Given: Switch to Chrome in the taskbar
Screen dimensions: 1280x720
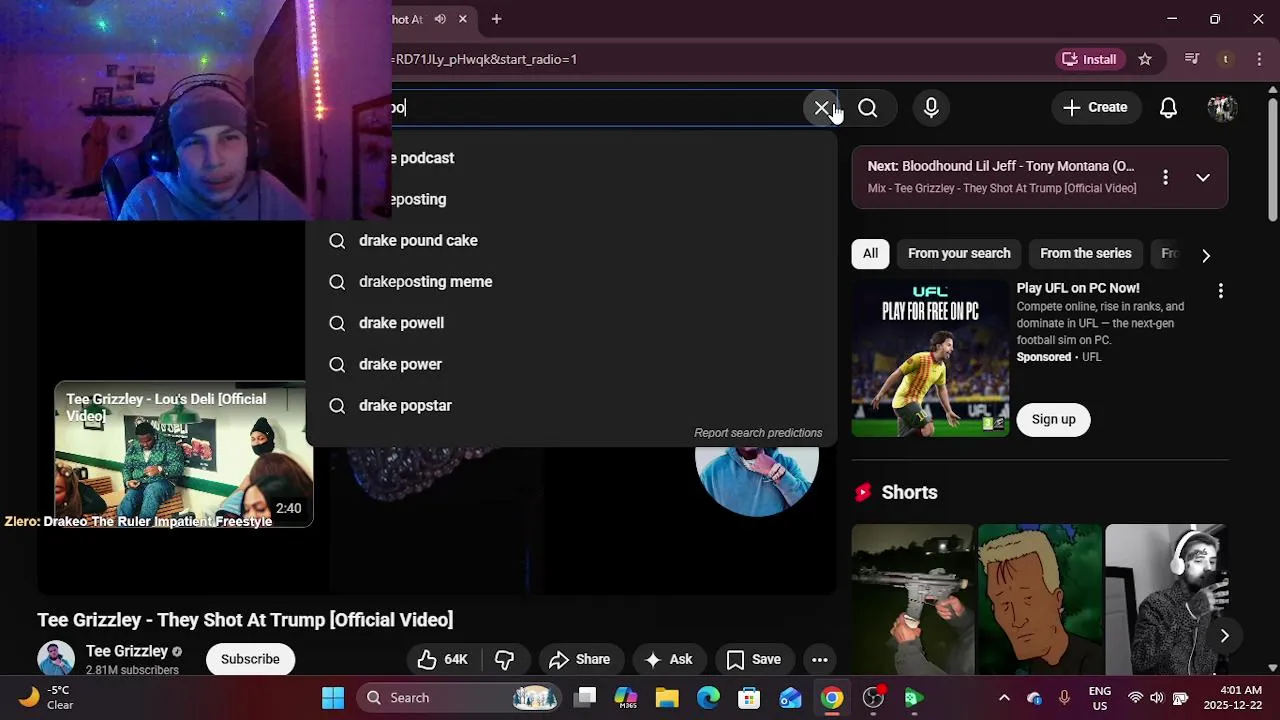Looking at the screenshot, I should (x=831, y=698).
